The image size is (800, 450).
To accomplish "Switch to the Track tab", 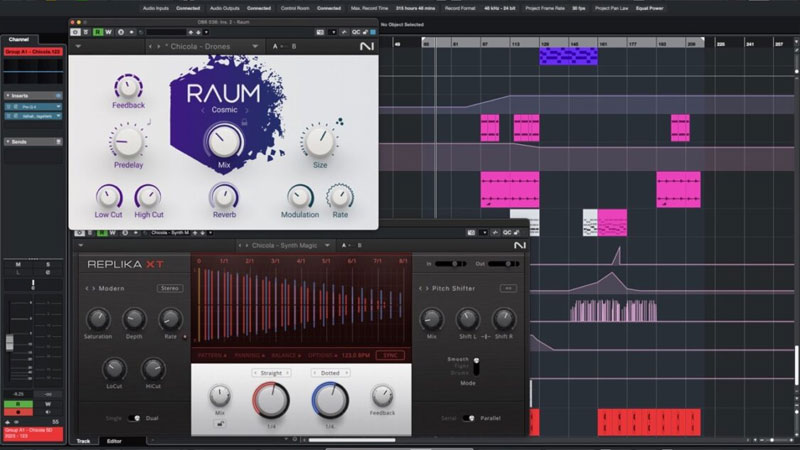I will pyautogui.click(x=83, y=441).
